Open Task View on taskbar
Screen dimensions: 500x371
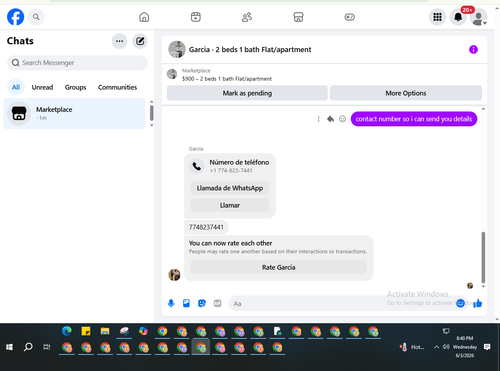tap(47, 347)
